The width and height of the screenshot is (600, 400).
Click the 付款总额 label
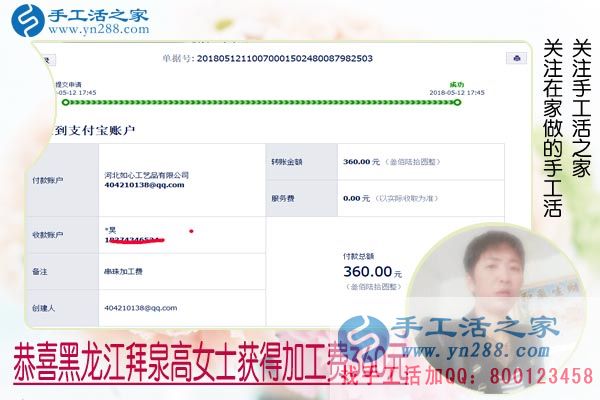359,256
